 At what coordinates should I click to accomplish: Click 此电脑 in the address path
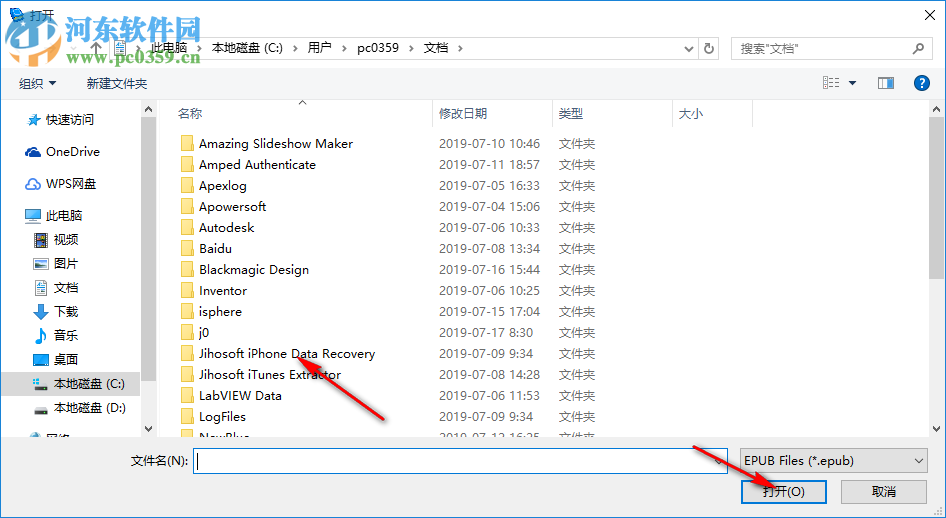pos(169,48)
